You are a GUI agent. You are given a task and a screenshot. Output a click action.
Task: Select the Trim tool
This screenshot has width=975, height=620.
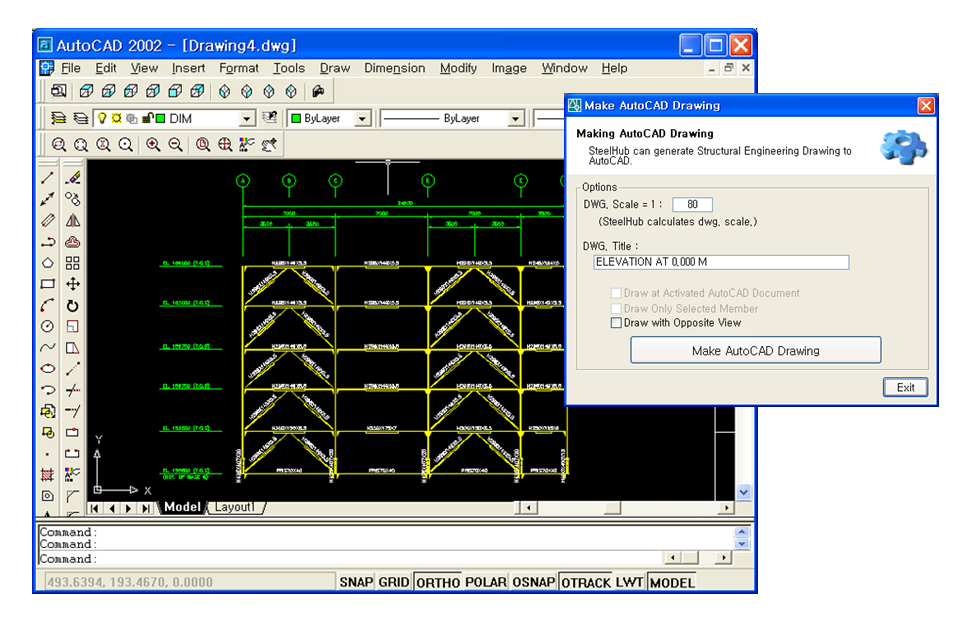coord(73,390)
